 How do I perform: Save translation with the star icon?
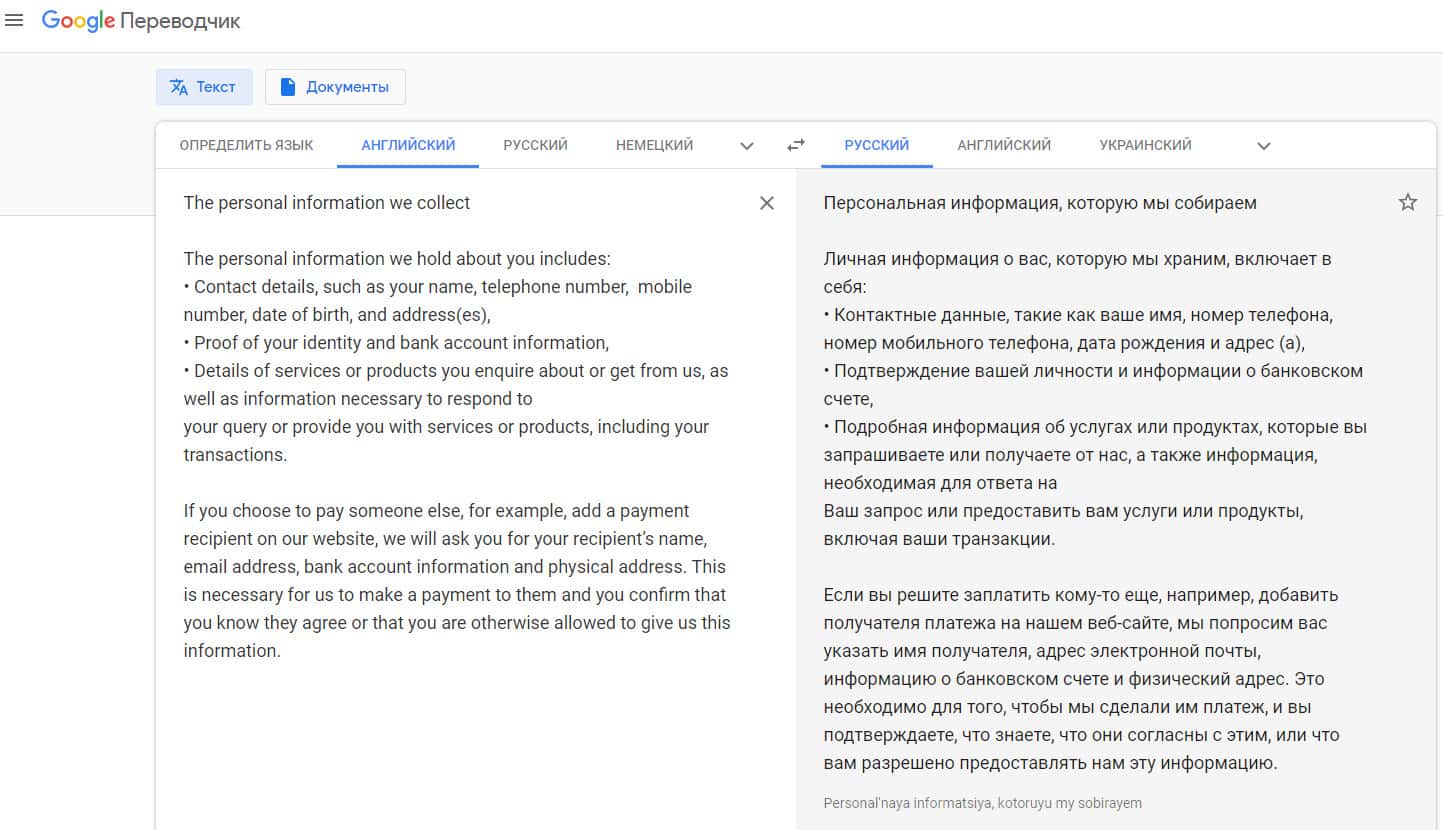1408,203
